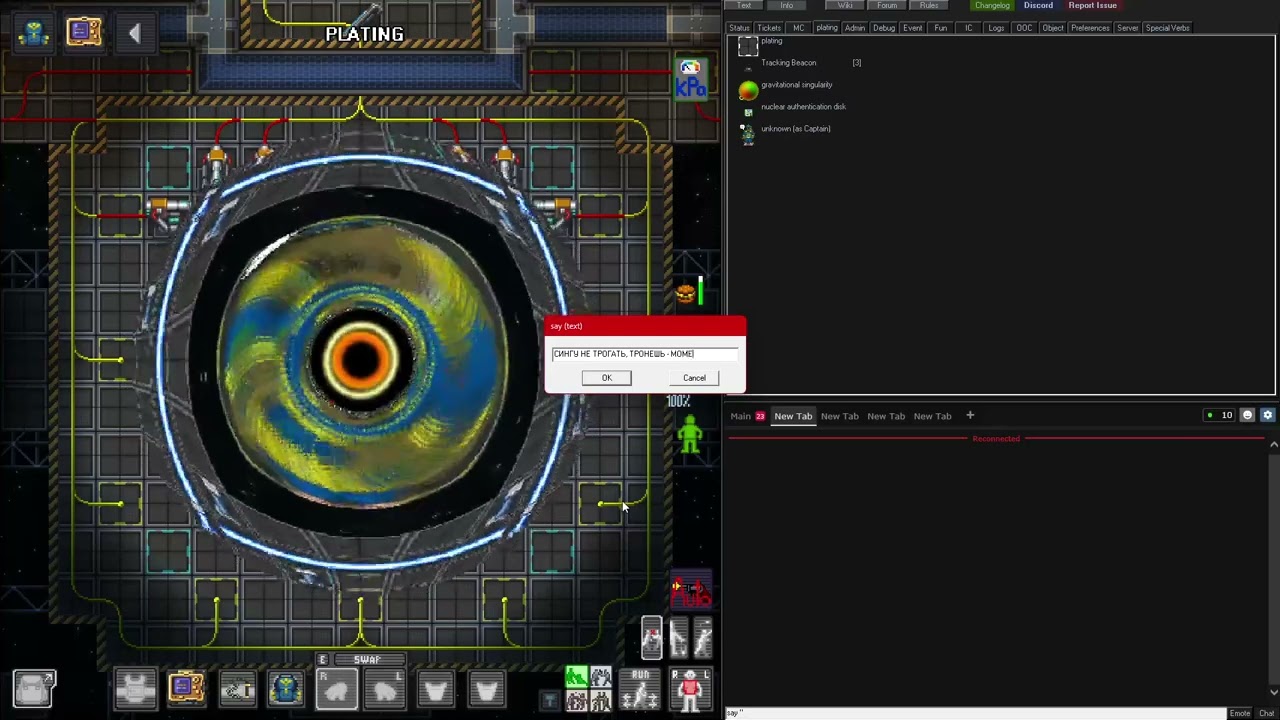Open the Logs tab
The image size is (1280, 720).
[996, 28]
